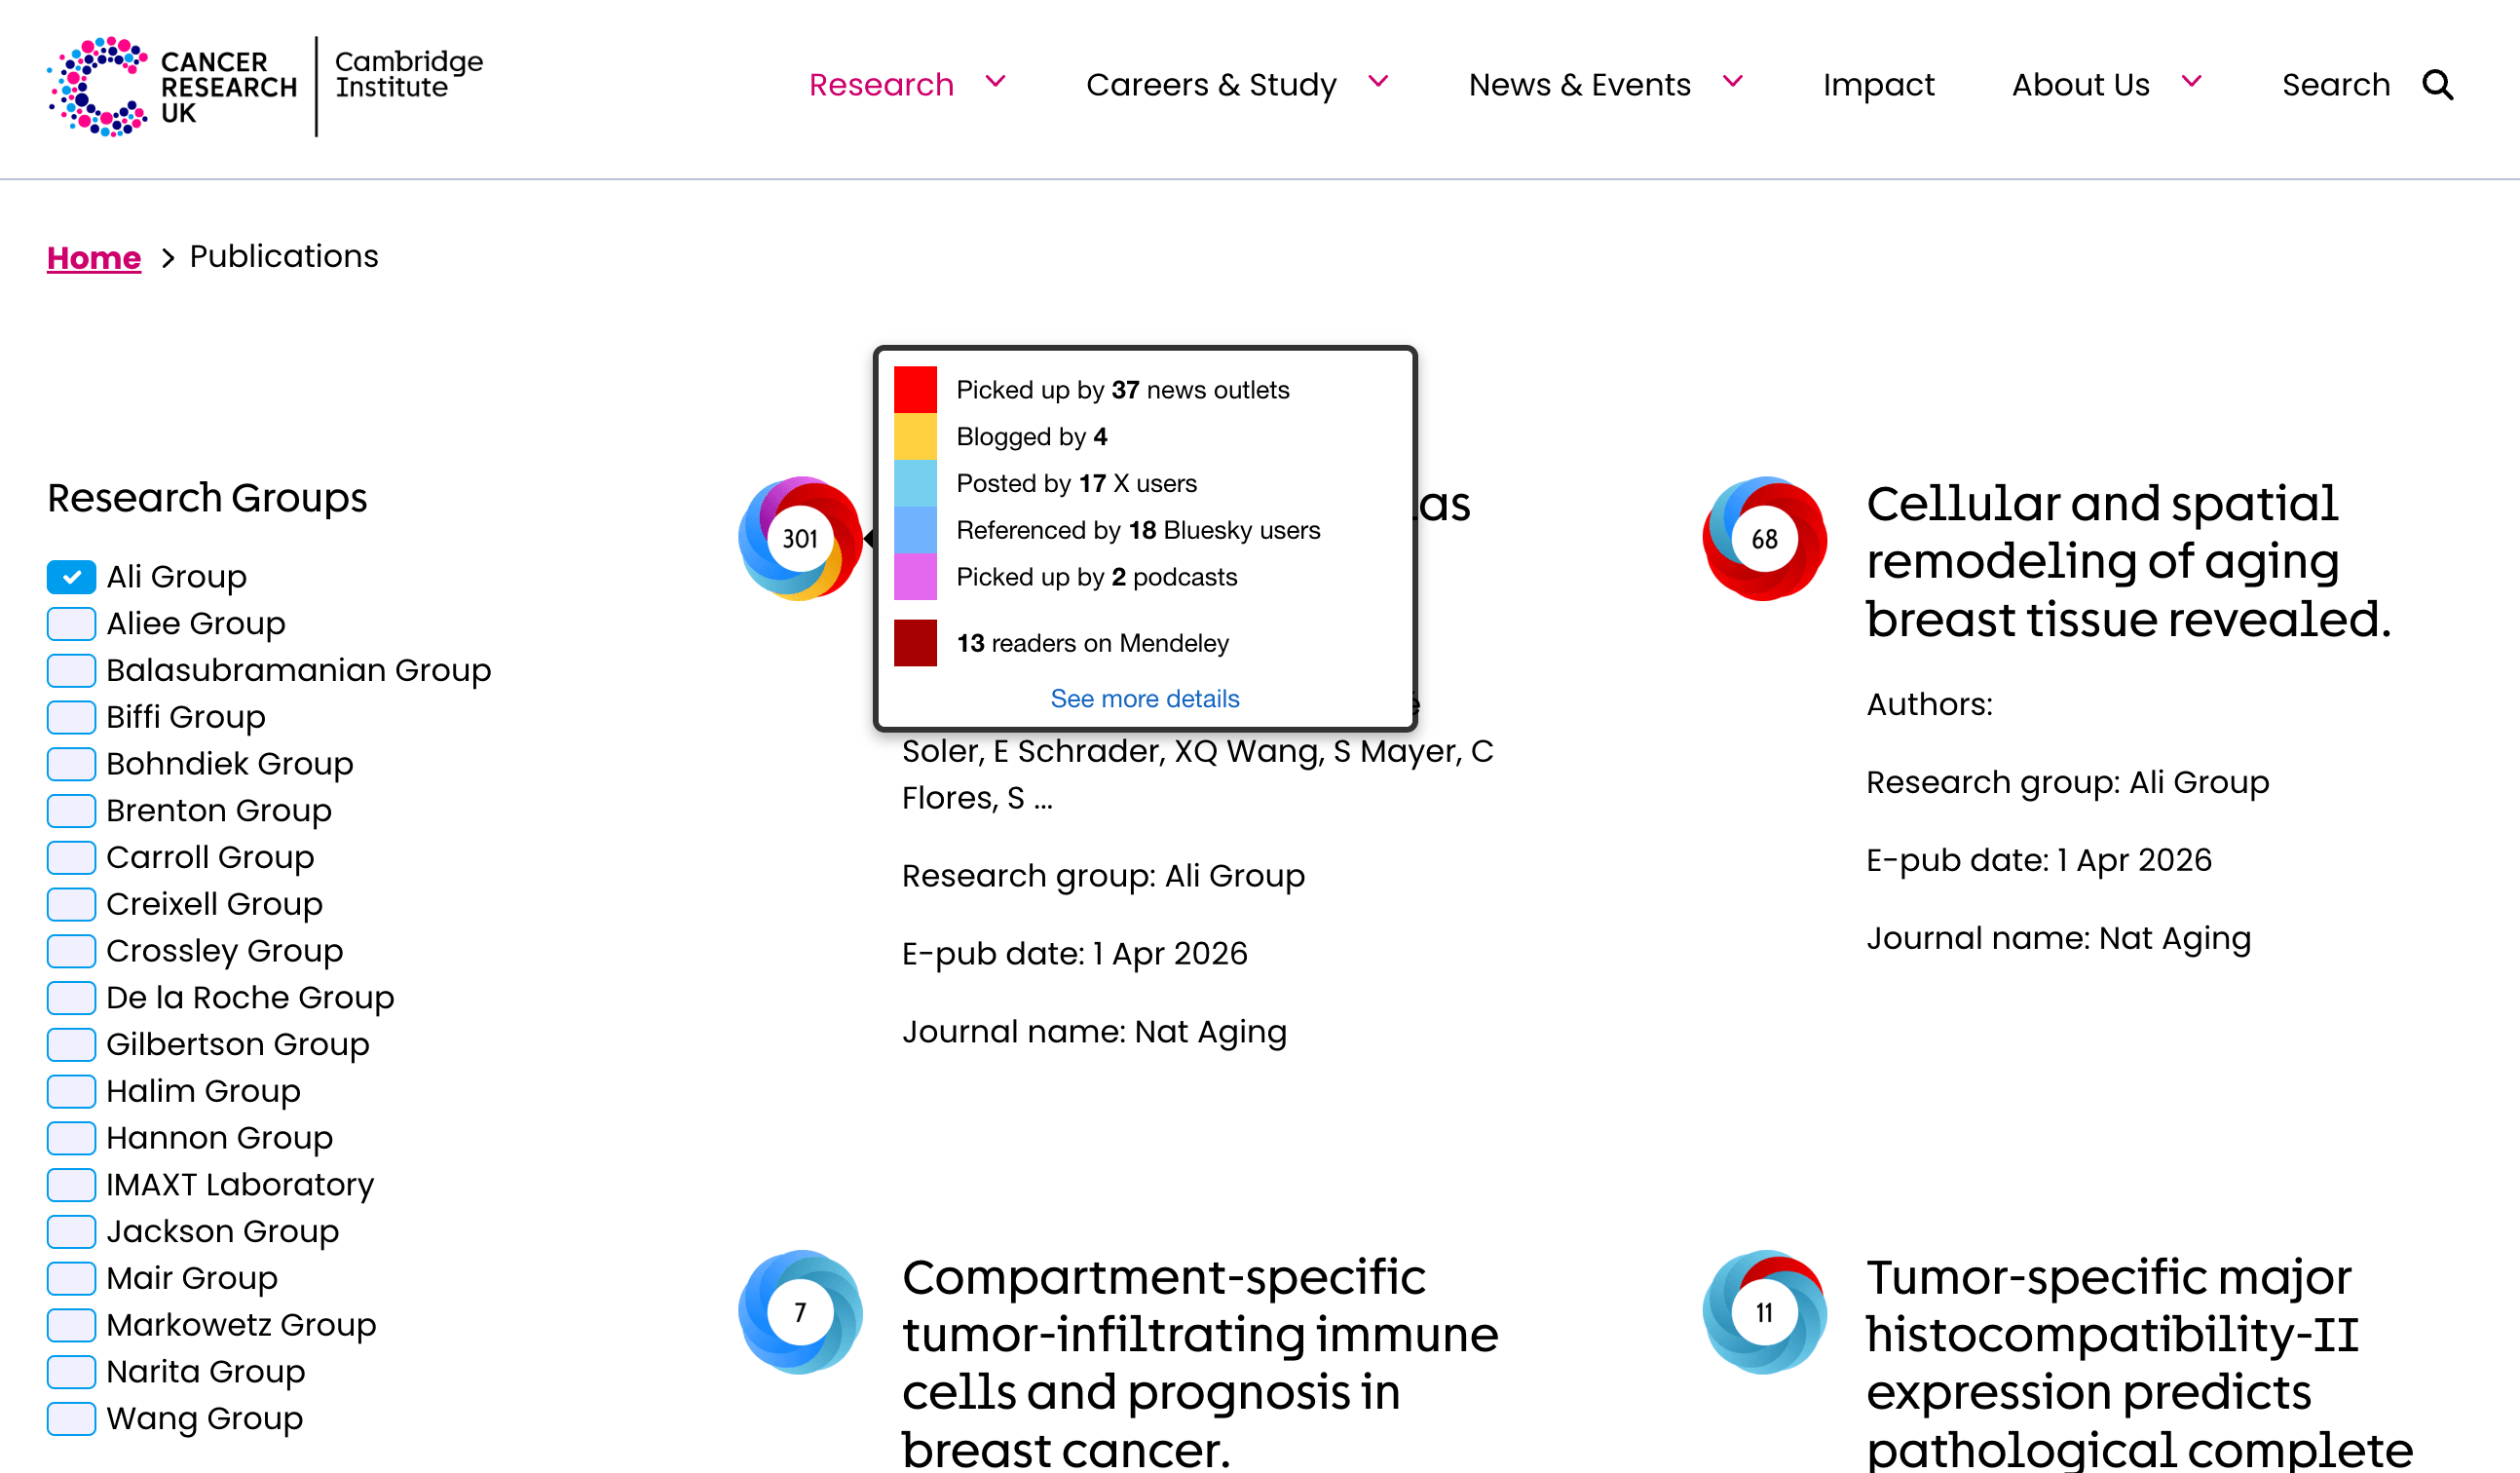
Task: Select the Bohndiek Group checkbox
Action: tap(71, 763)
